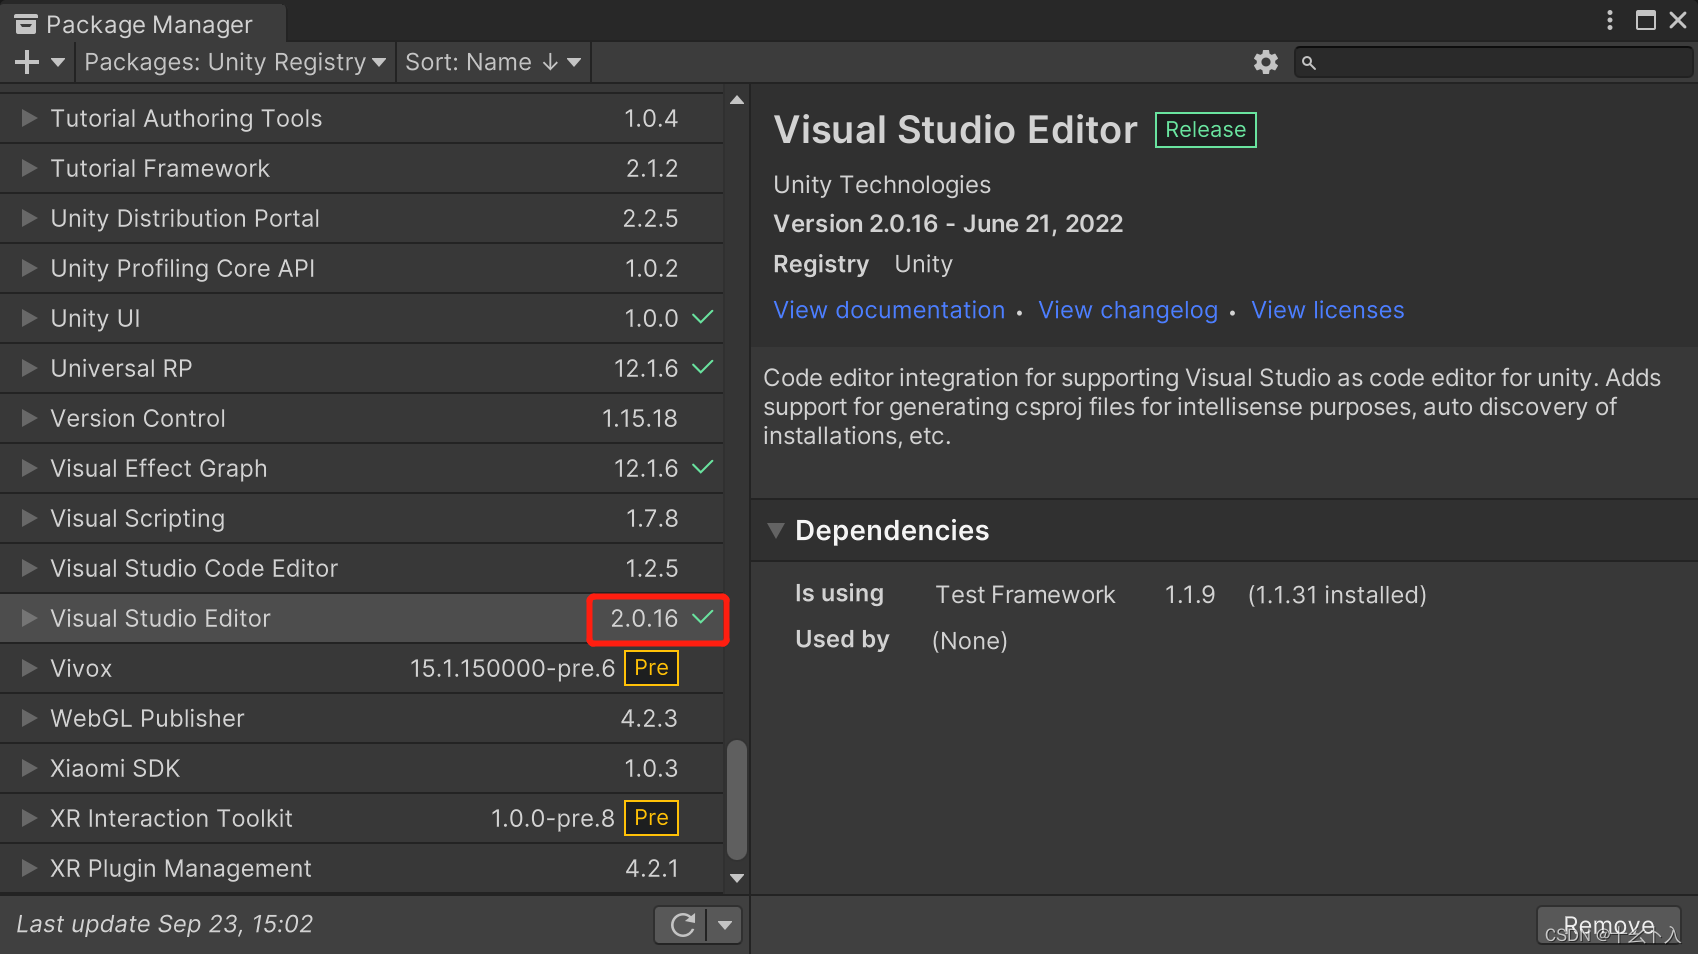Open the View changelog link
The image size is (1698, 954).
pos(1128,310)
